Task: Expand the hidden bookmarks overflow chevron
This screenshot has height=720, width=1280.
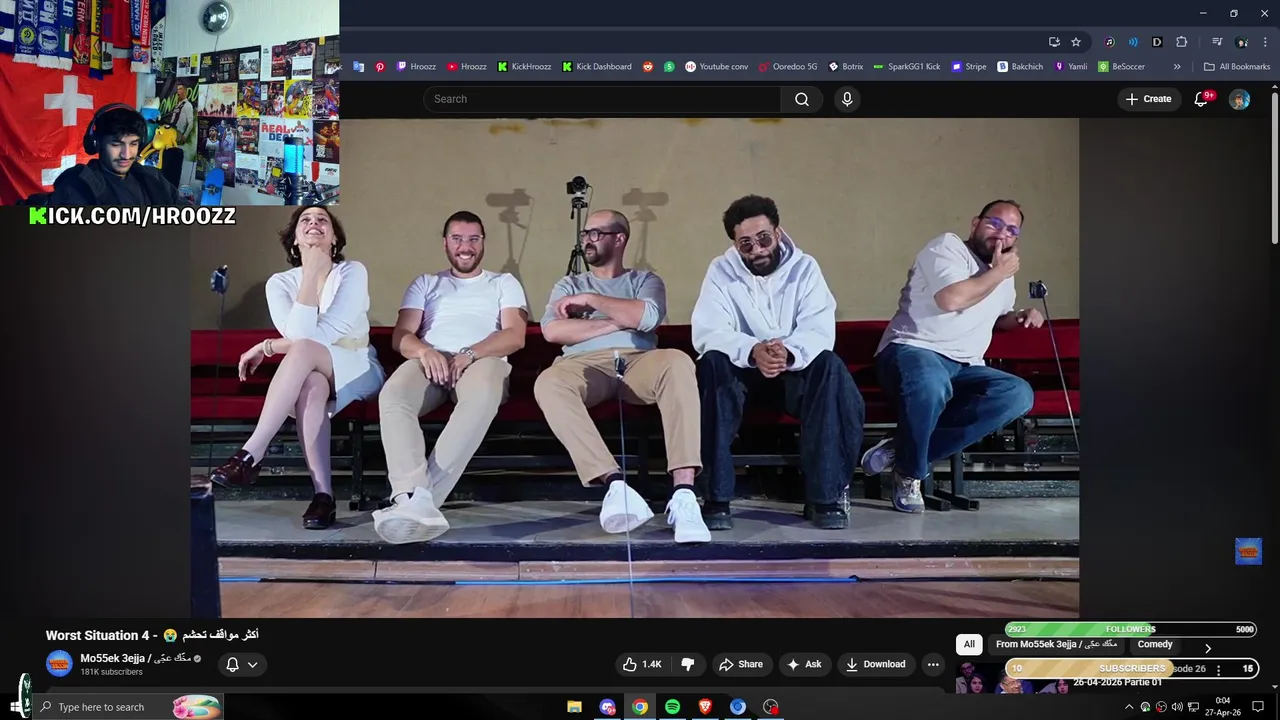Action: (x=1177, y=67)
